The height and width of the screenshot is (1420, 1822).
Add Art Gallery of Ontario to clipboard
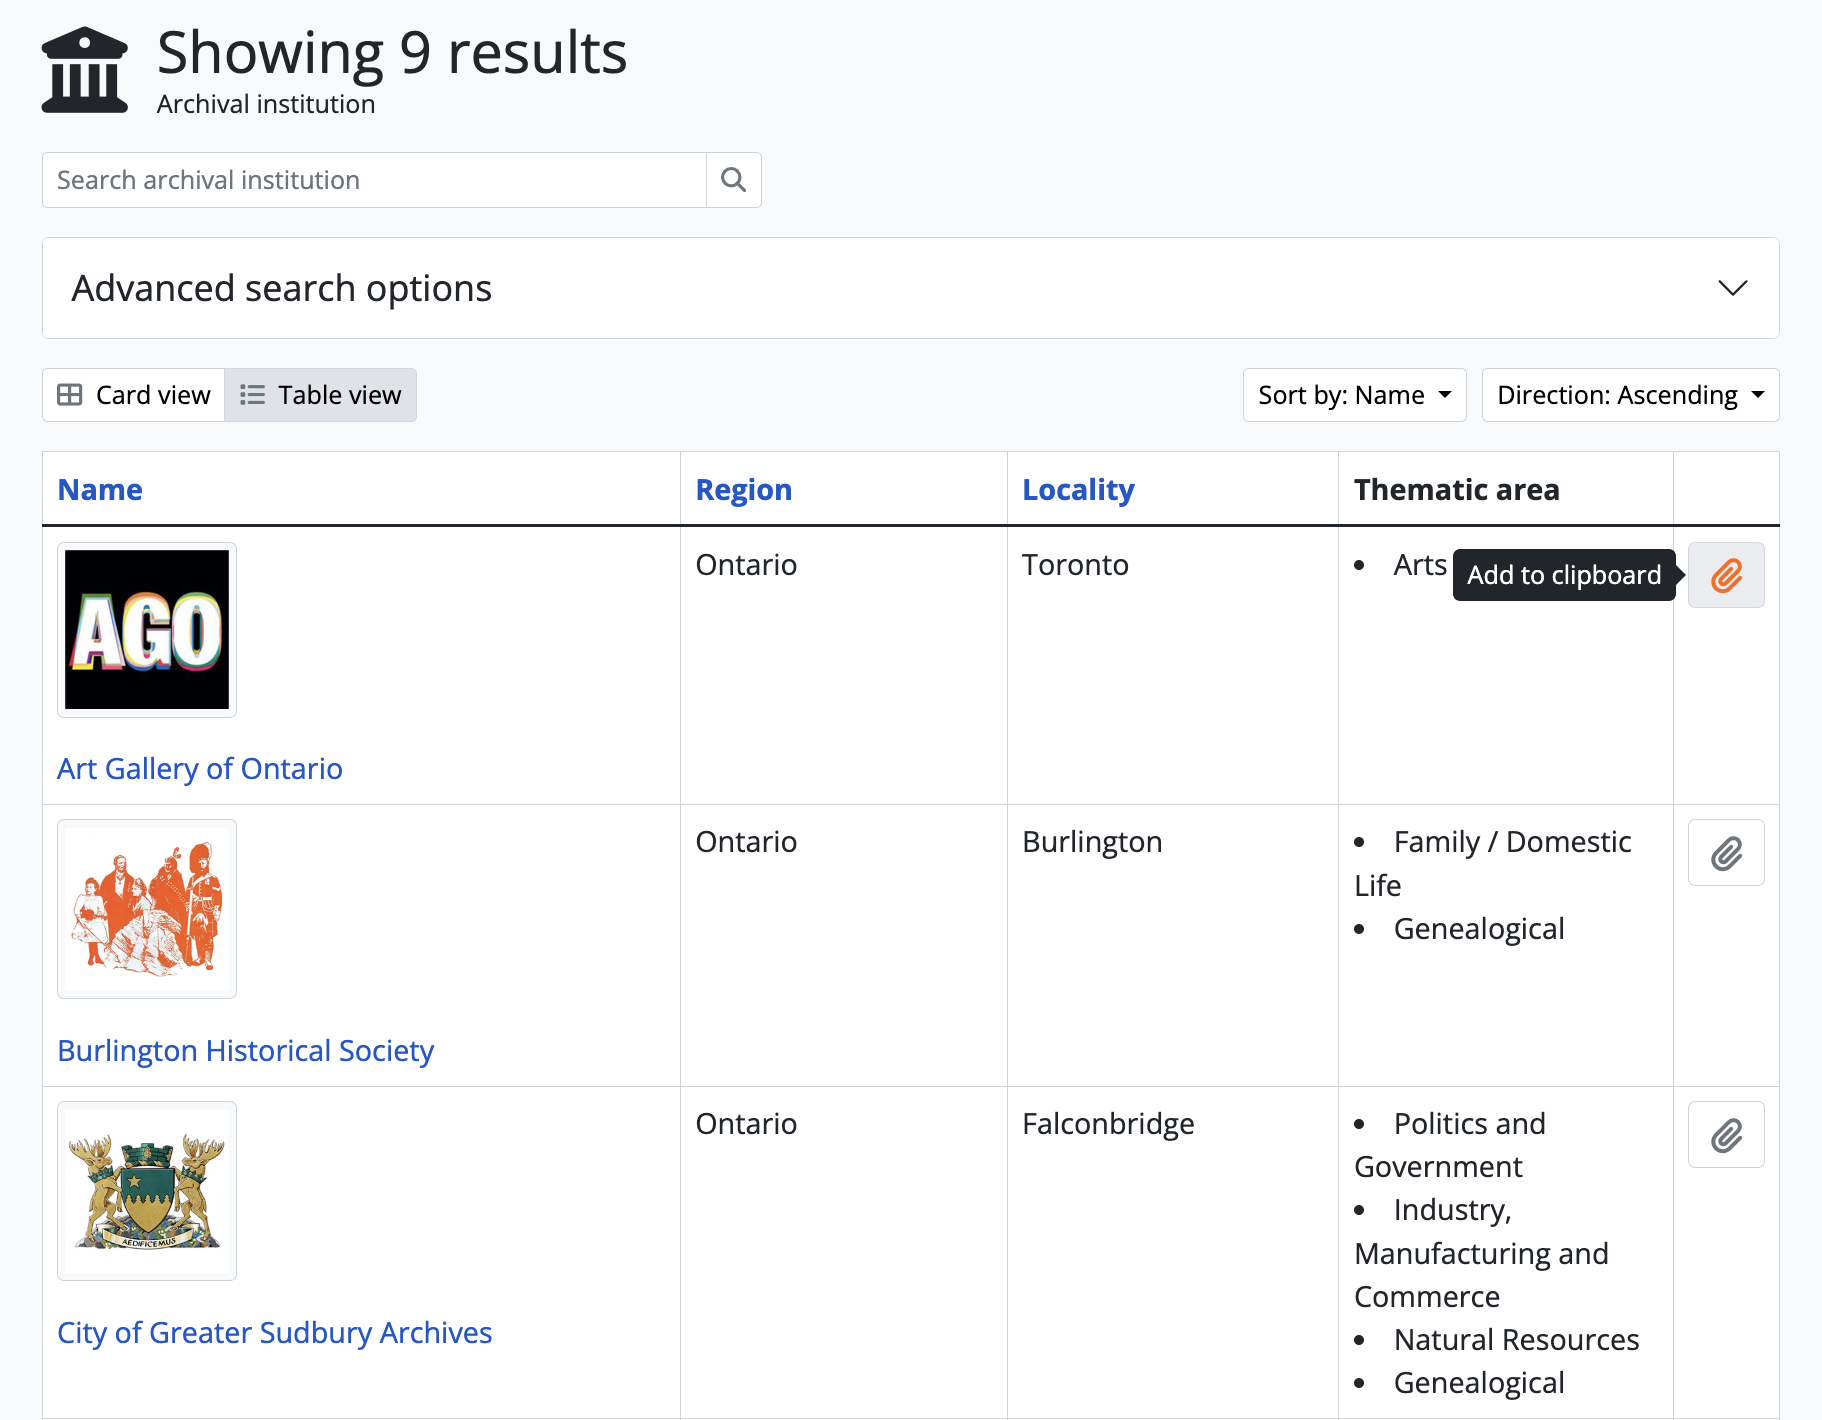(1725, 575)
